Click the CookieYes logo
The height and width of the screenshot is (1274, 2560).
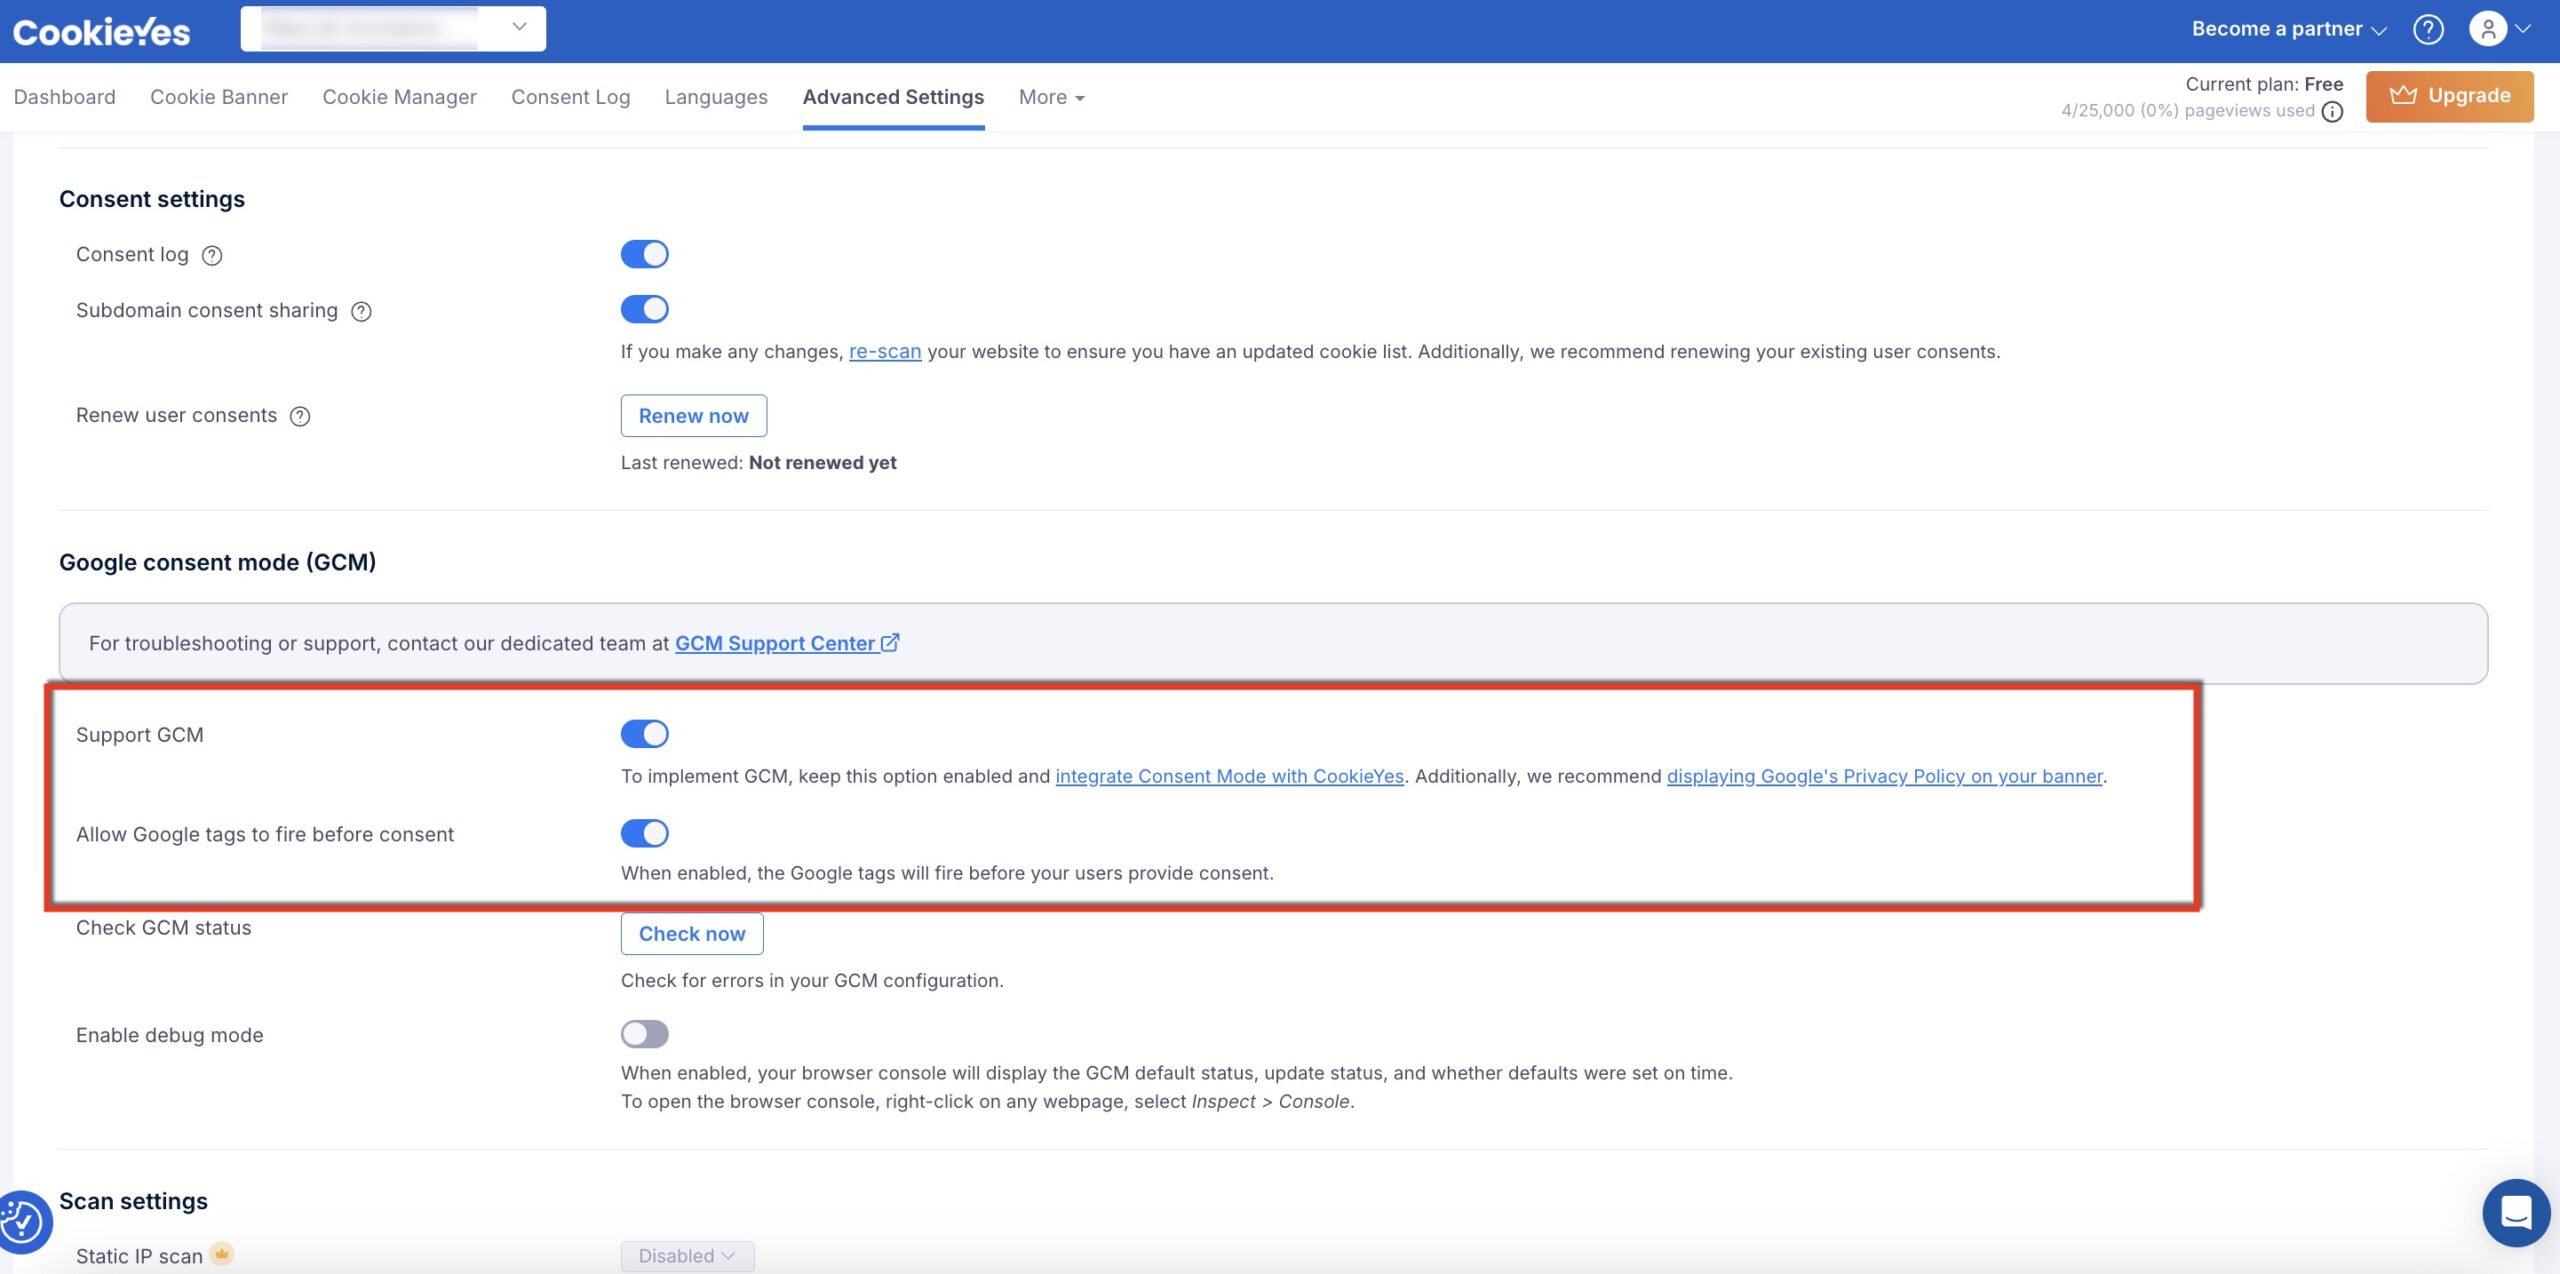100,31
